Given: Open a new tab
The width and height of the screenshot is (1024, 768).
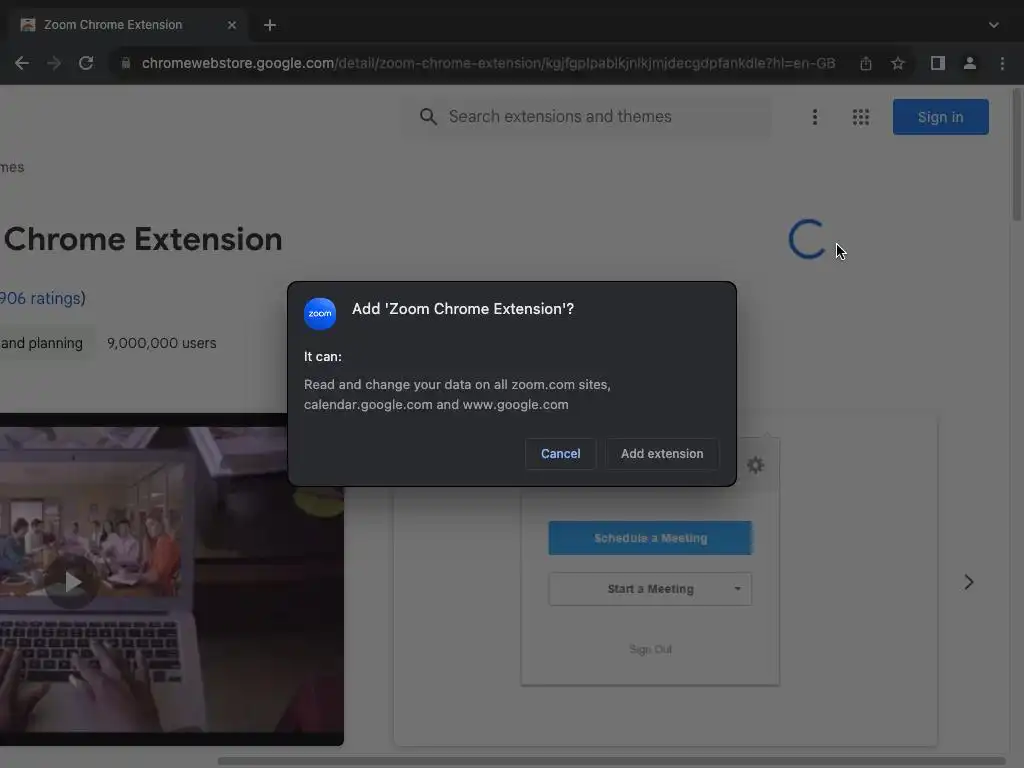Looking at the screenshot, I should [270, 25].
